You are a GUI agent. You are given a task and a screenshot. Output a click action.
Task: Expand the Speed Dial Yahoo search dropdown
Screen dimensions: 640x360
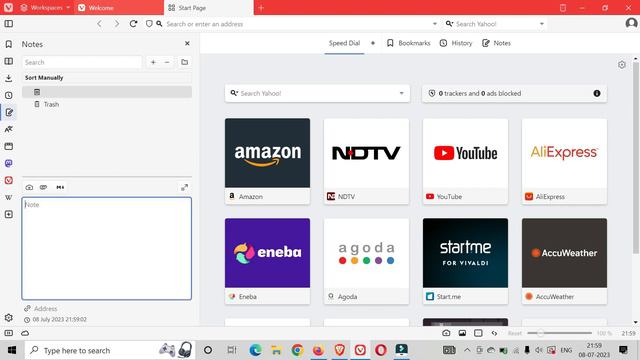point(402,93)
